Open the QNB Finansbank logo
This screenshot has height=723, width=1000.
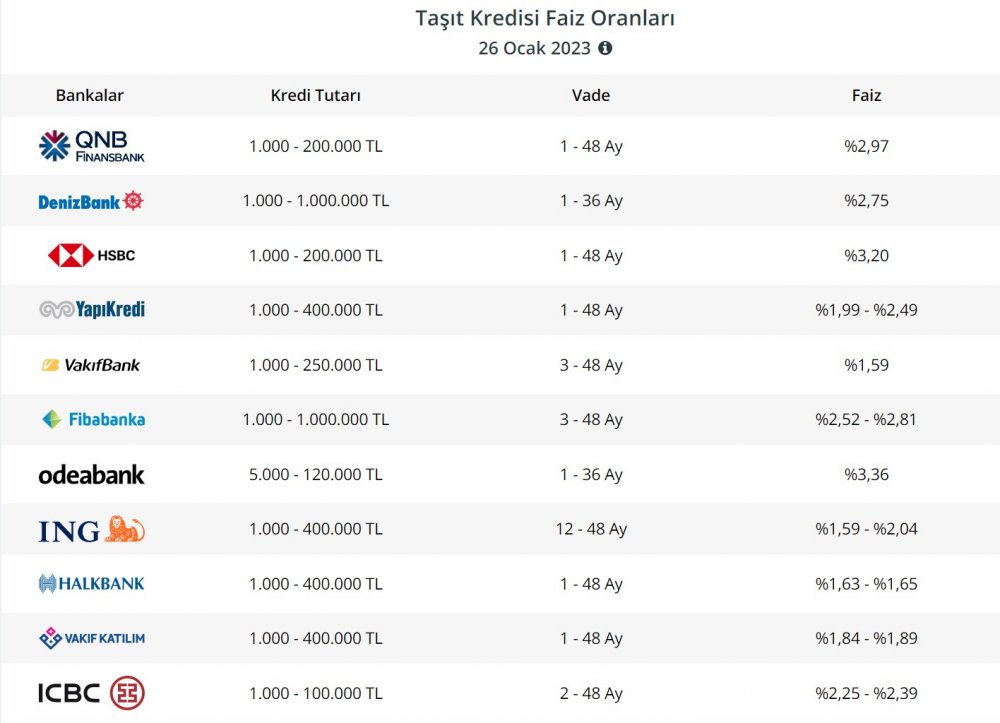[x=92, y=146]
